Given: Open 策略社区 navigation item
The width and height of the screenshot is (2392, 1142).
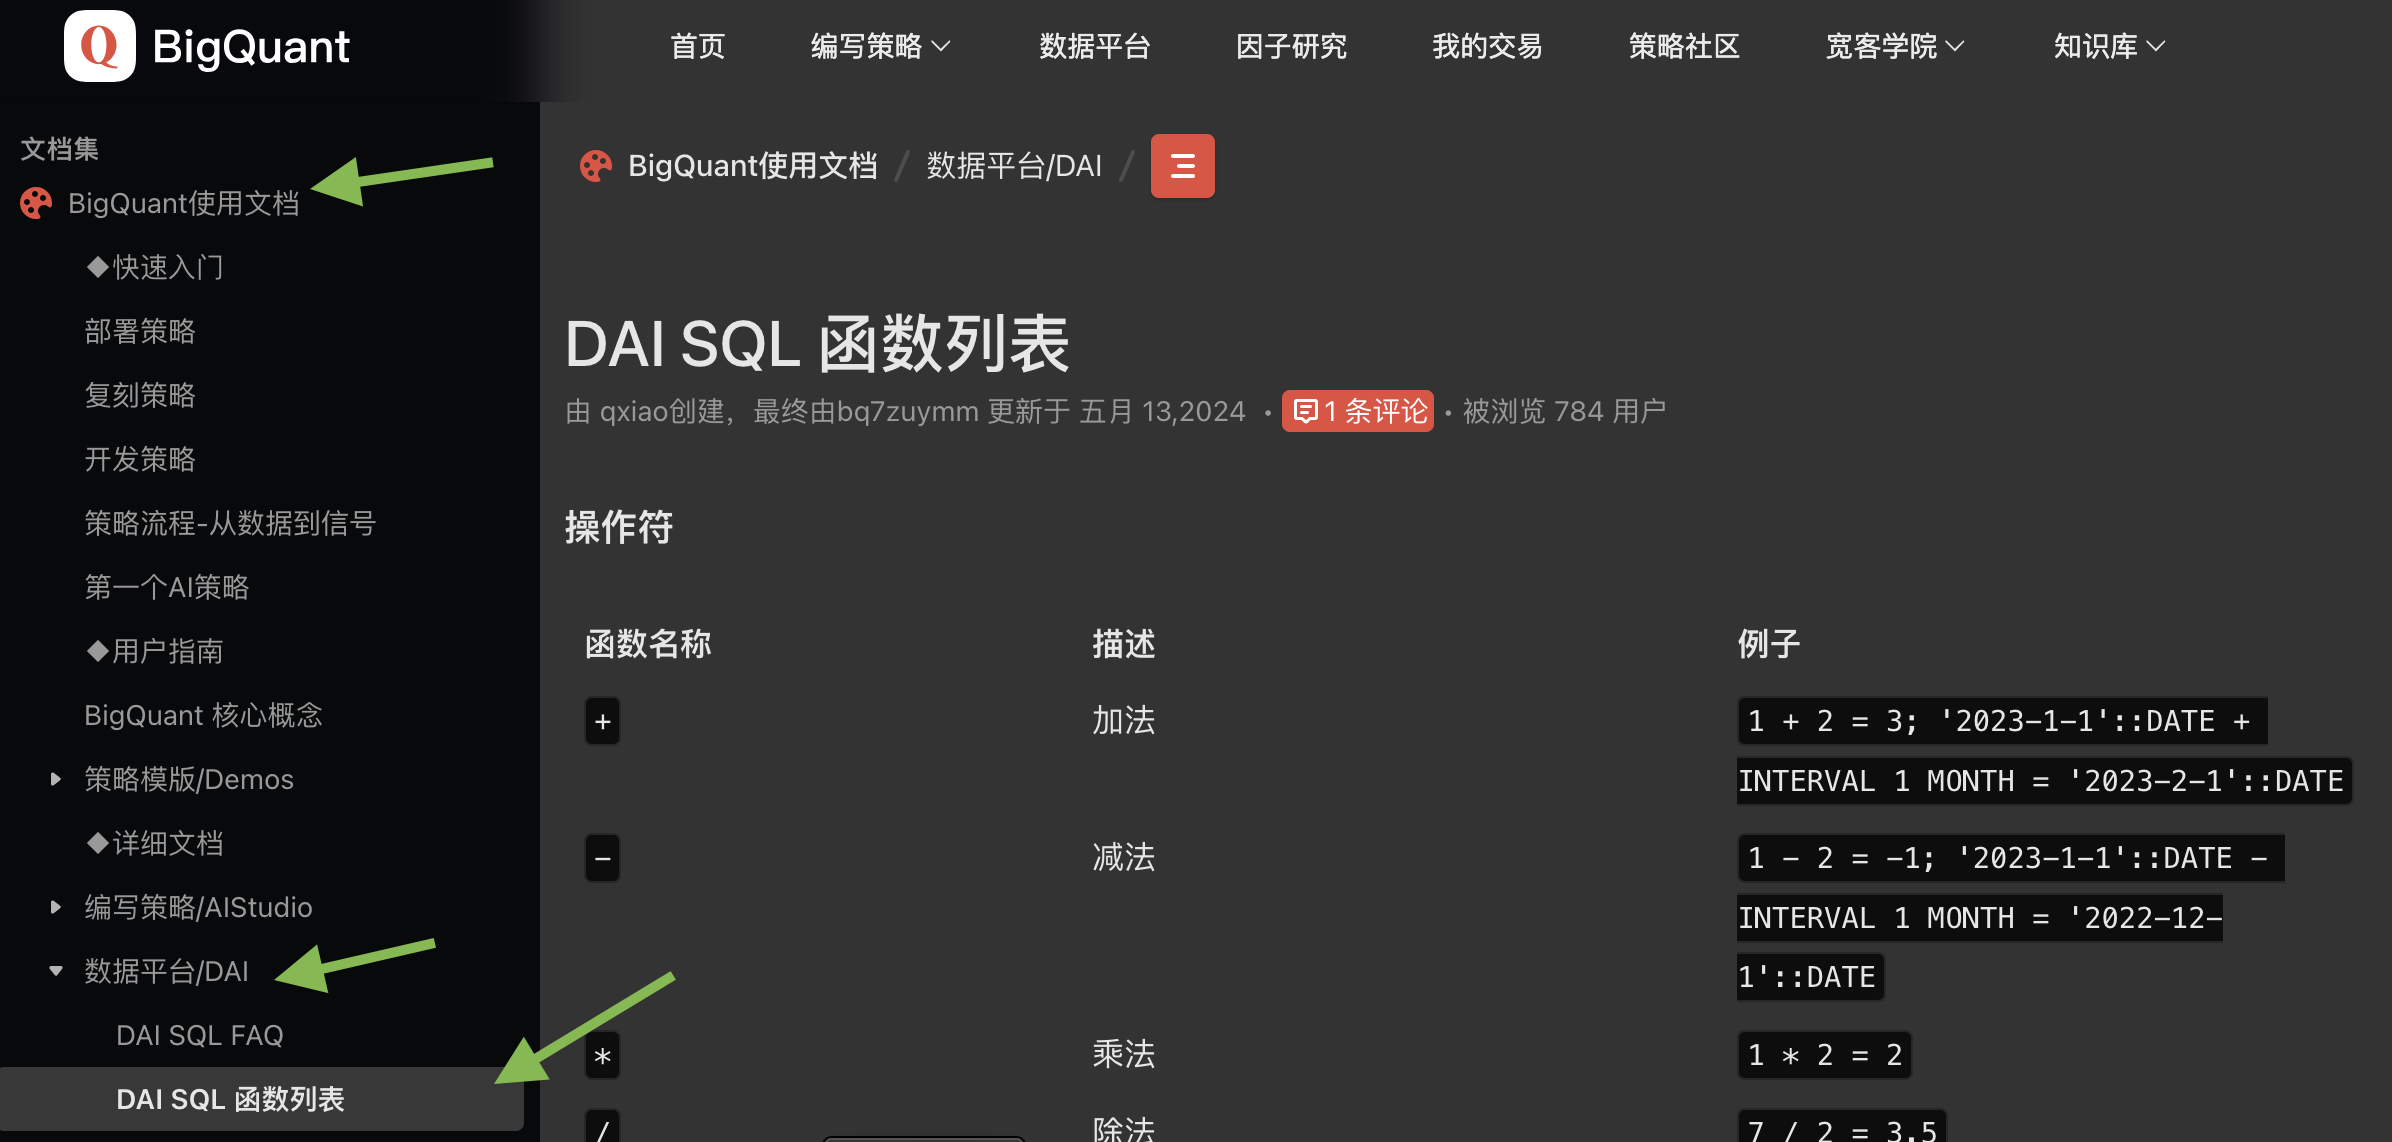Looking at the screenshot, I should [x=1684, y=46].
